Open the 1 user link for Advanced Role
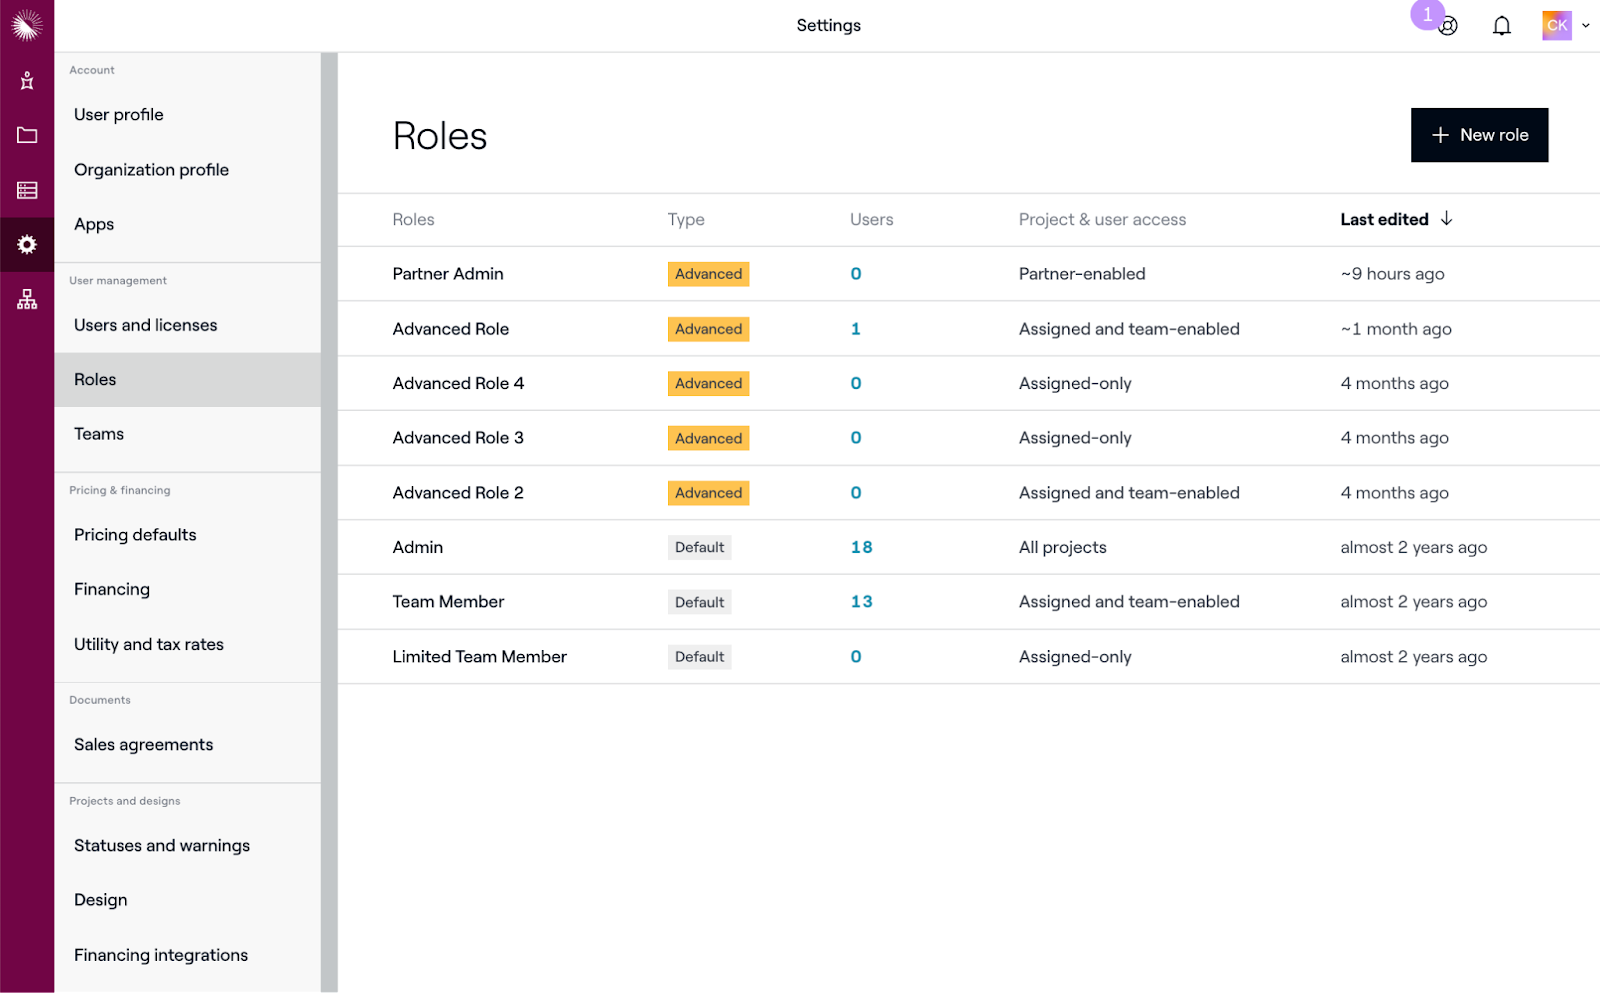The height and width of the screenshot is (993, 1600). click(x=856, y=328)
